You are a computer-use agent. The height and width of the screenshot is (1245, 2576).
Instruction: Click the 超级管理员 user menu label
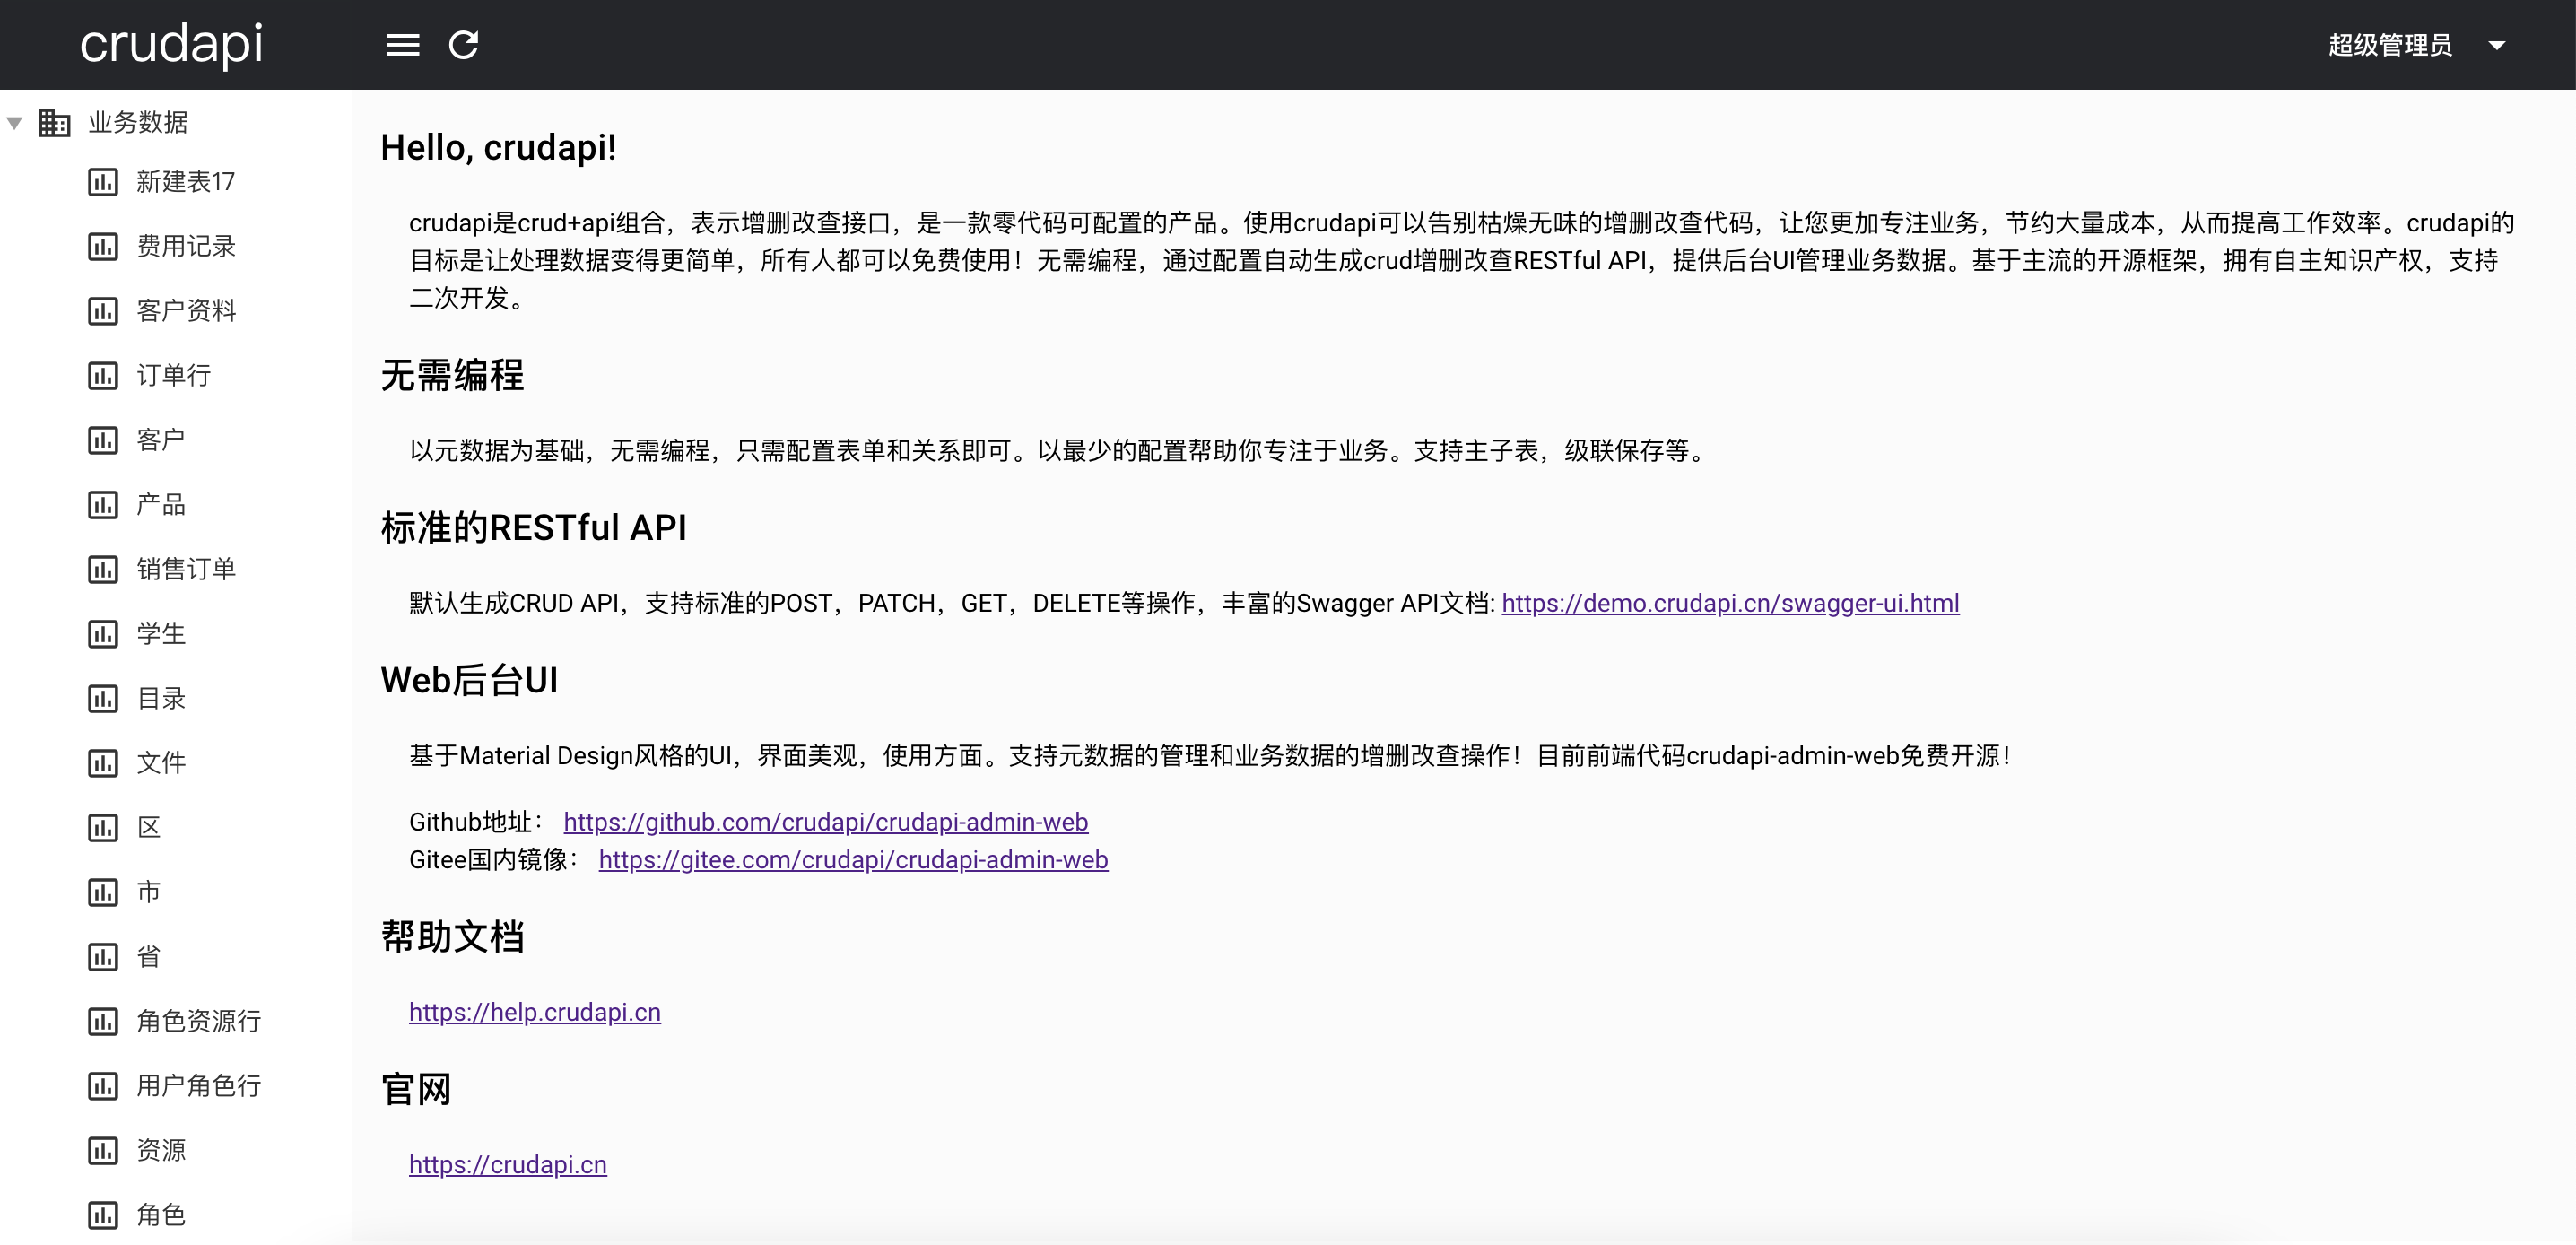(x=2389, y=45)
